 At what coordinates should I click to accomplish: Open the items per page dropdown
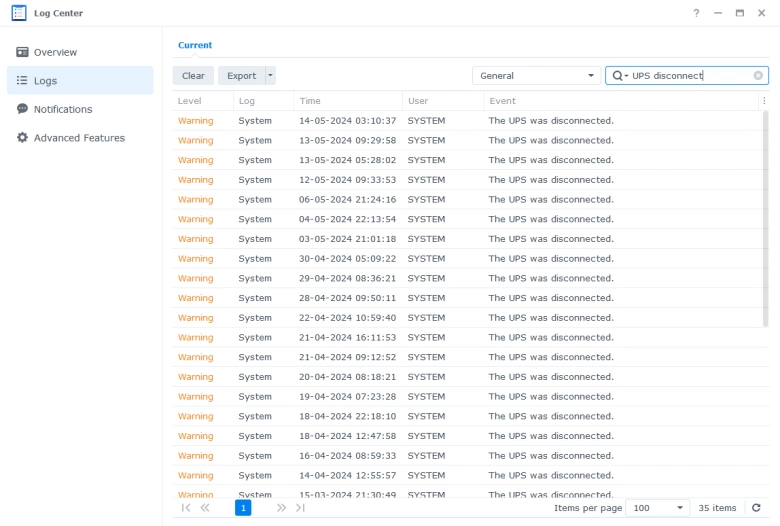coord(657,508)
